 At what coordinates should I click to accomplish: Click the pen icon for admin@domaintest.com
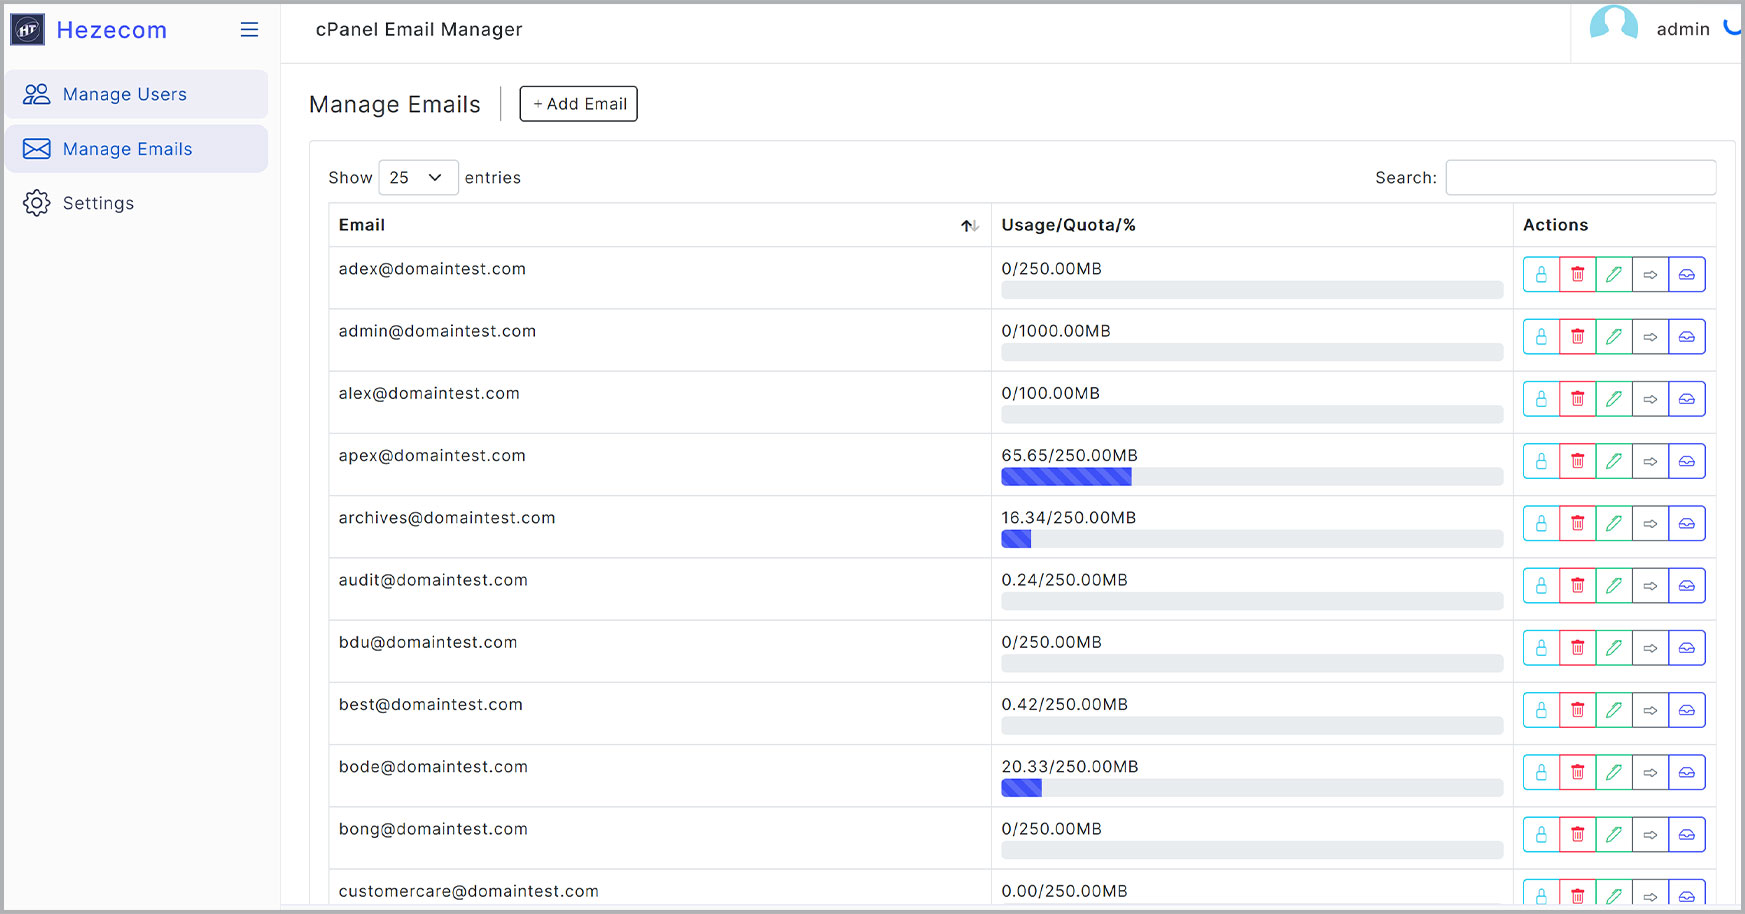[x=1614, y=337]
